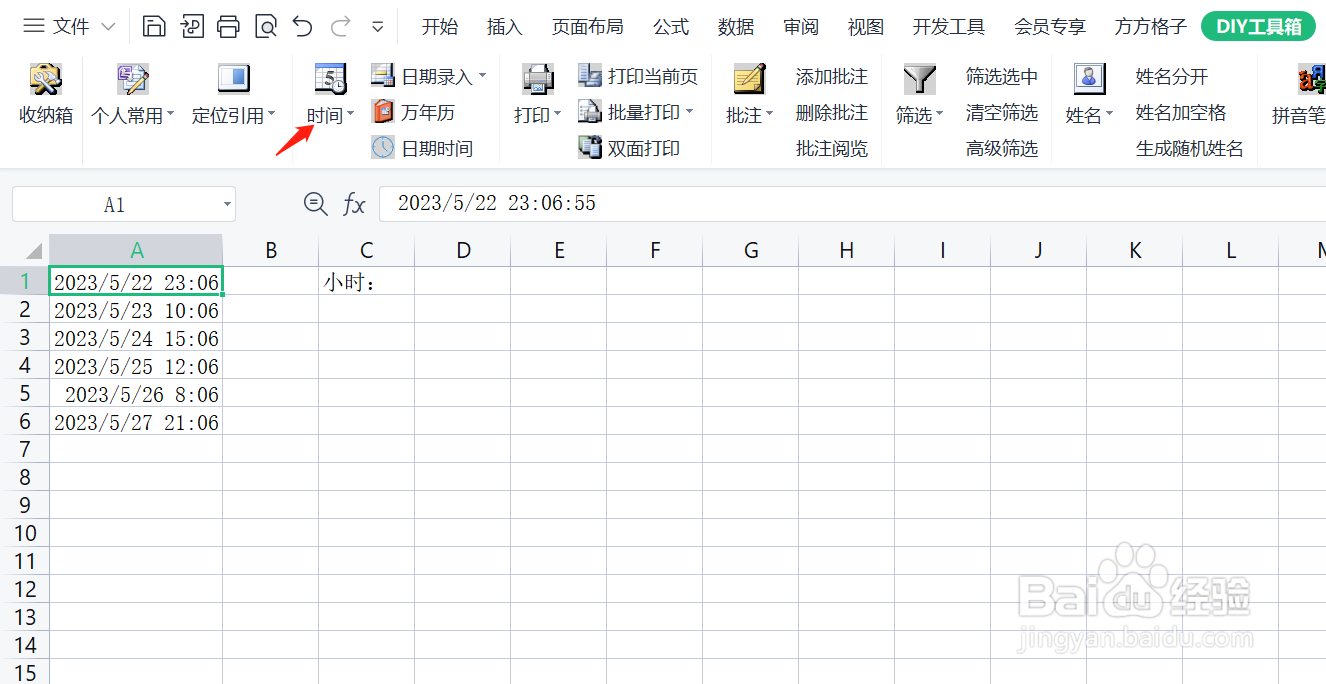Click 删除批注 button
This screenshot has height=684, width=1326.
[x=832, y=112]
